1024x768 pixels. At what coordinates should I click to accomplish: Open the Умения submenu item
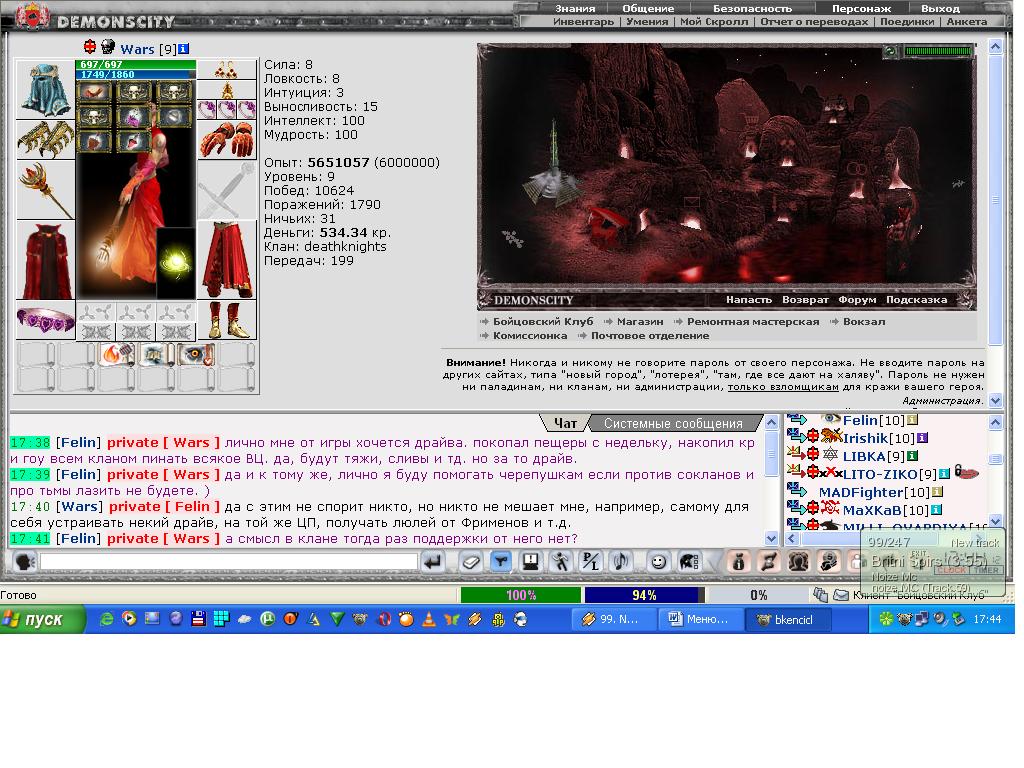tap(647, 22)
